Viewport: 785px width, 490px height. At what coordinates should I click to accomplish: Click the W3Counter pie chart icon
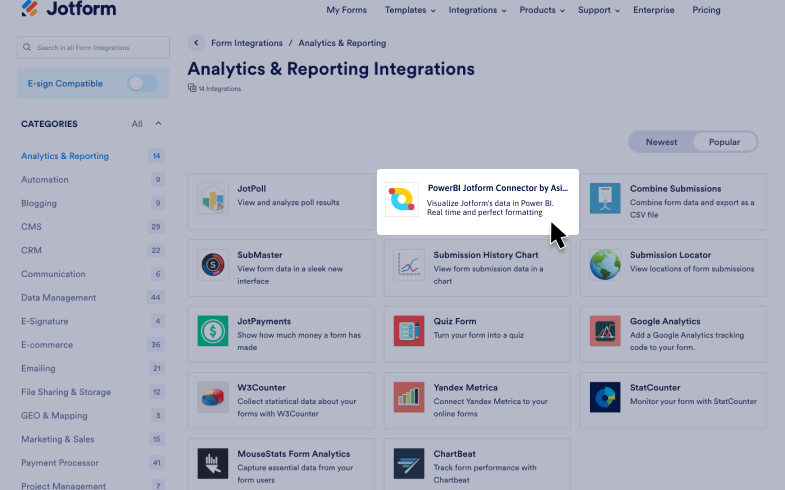tap(213, 397)
